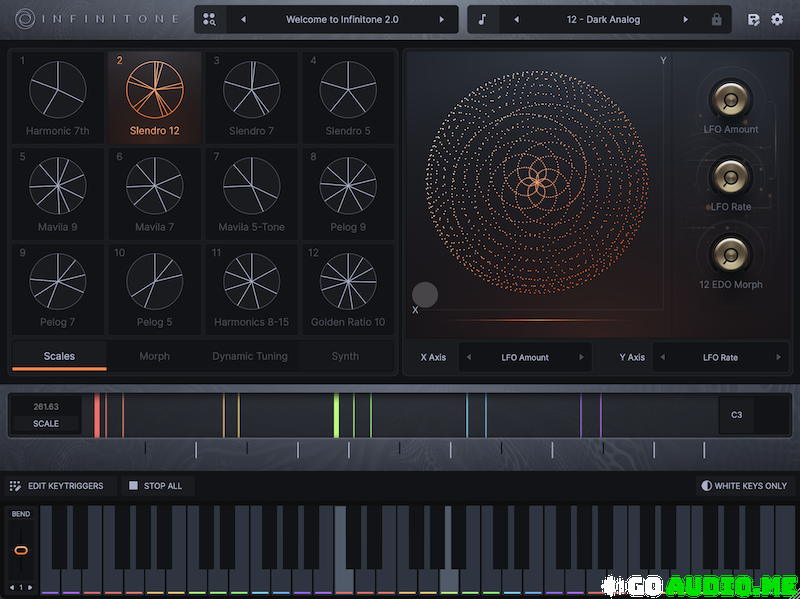800x599 pixels.
Task: Click 12 - Dark Analog sound name
Action: (603, 19)
